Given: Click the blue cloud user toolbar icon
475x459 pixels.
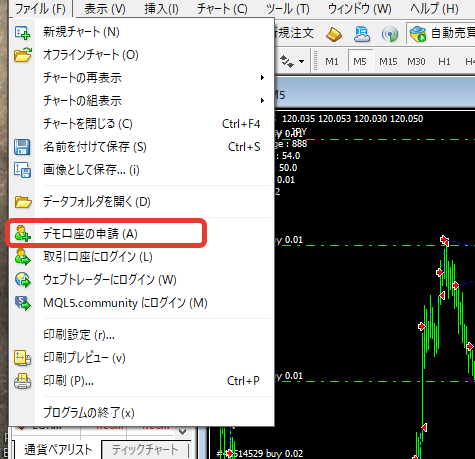Looking at the screenshot, I should point(362,34).
